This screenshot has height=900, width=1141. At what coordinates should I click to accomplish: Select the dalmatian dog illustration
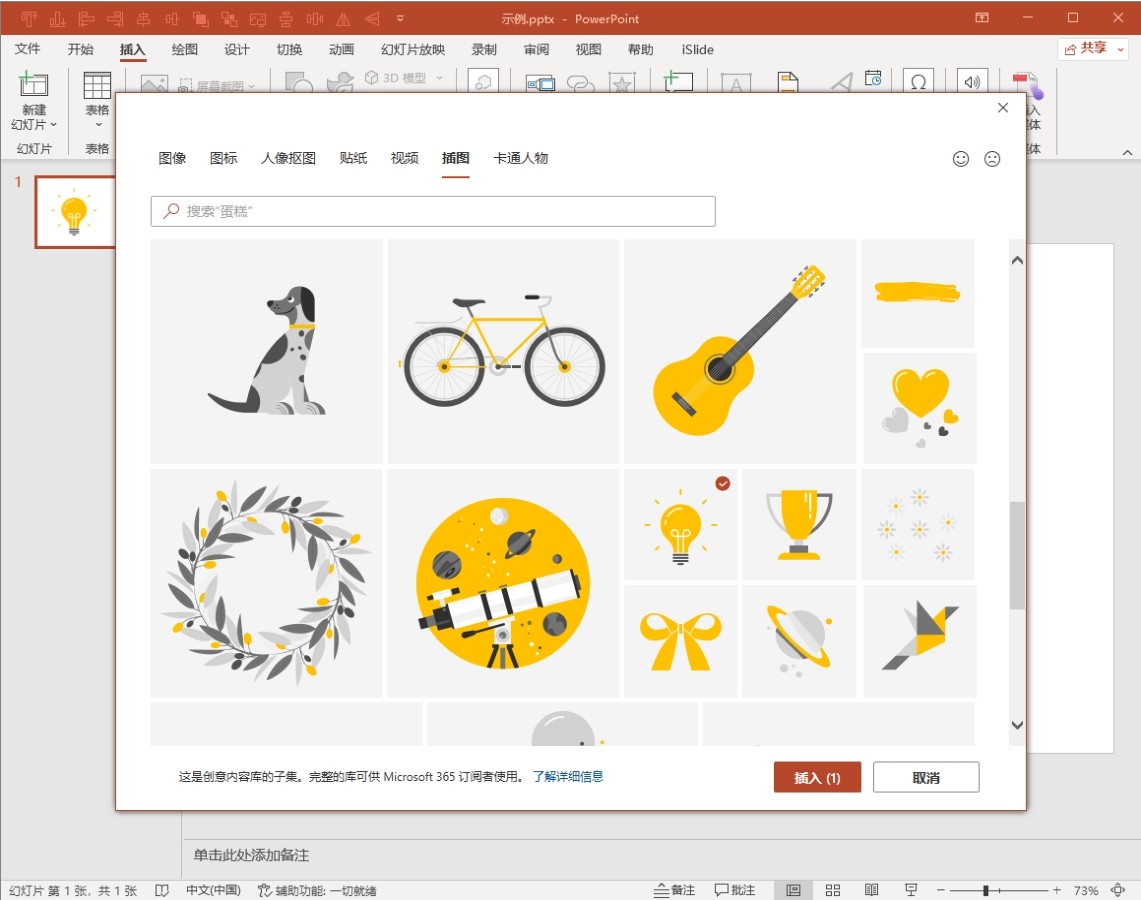(267, 351)
